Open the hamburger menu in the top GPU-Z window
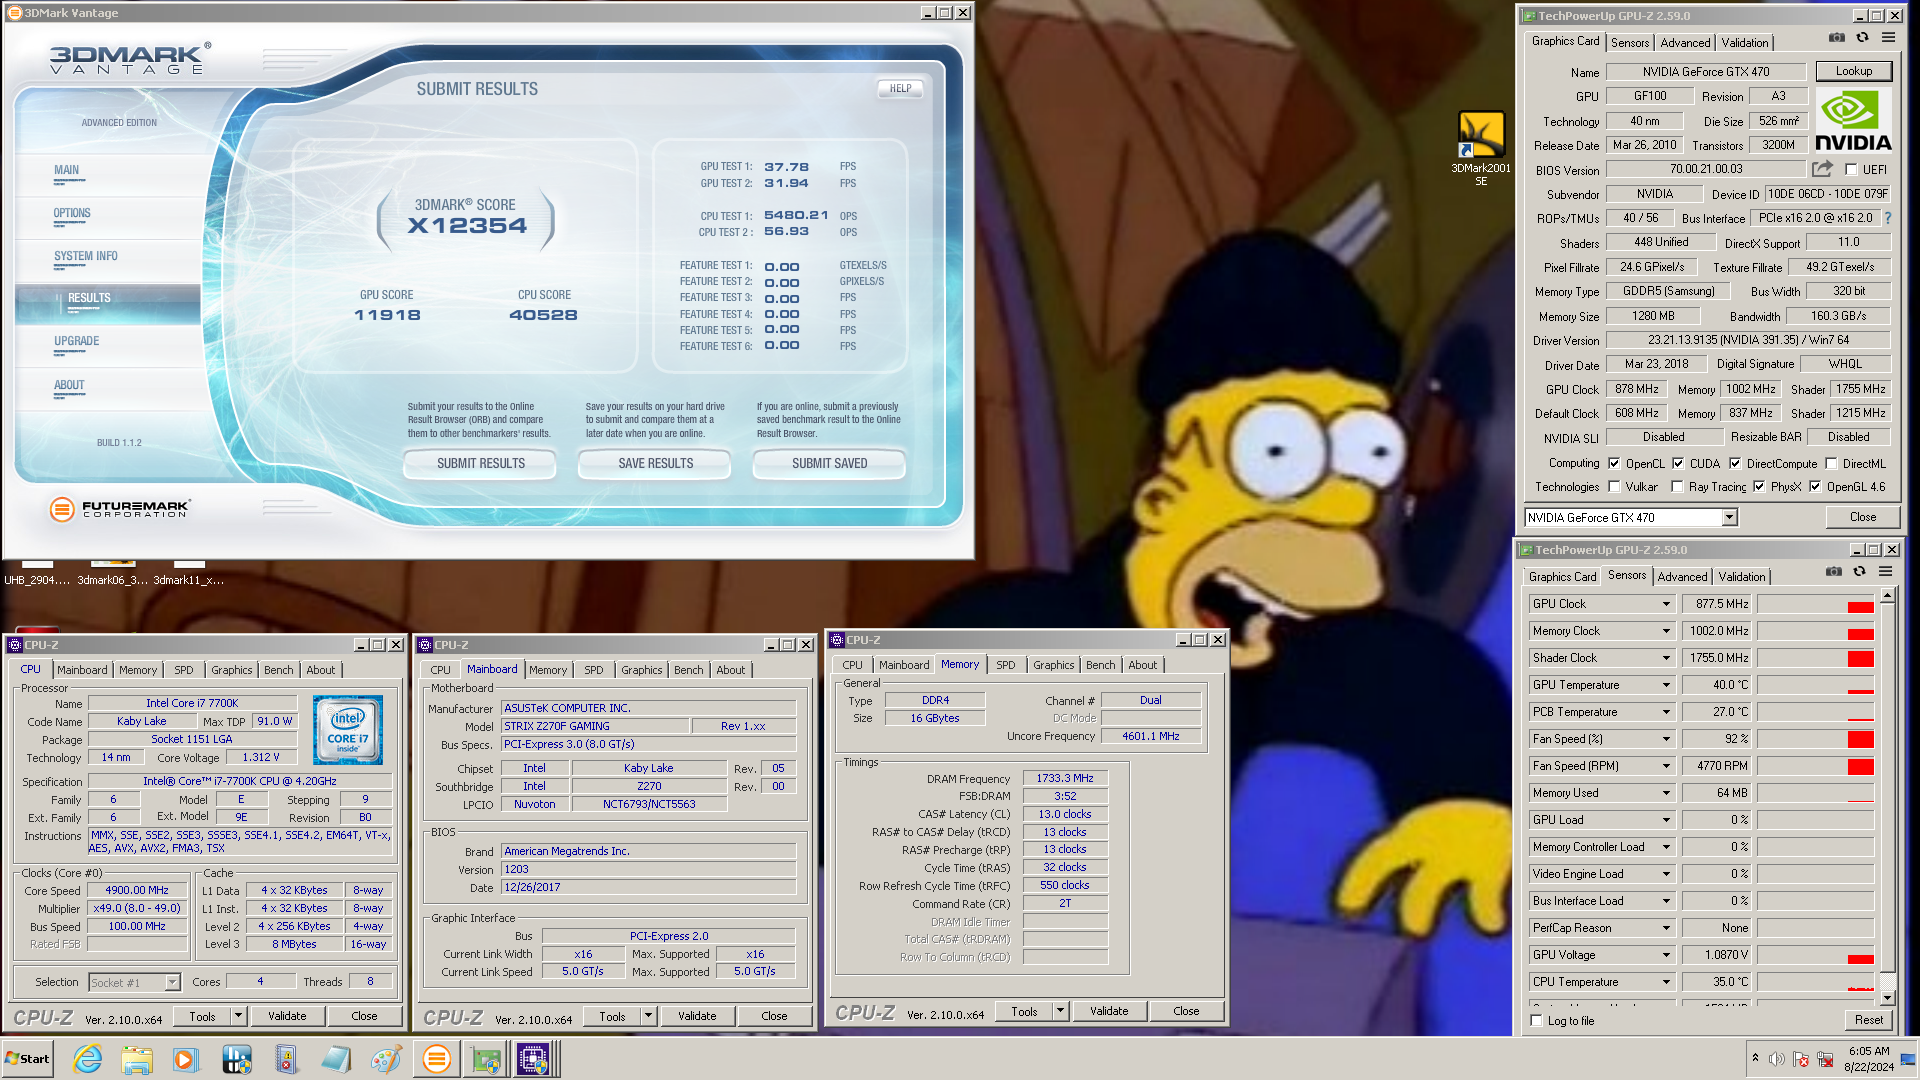The height and width of the screenshot is (1080, 1920). pyautogui.click(x=1888, y=38)
